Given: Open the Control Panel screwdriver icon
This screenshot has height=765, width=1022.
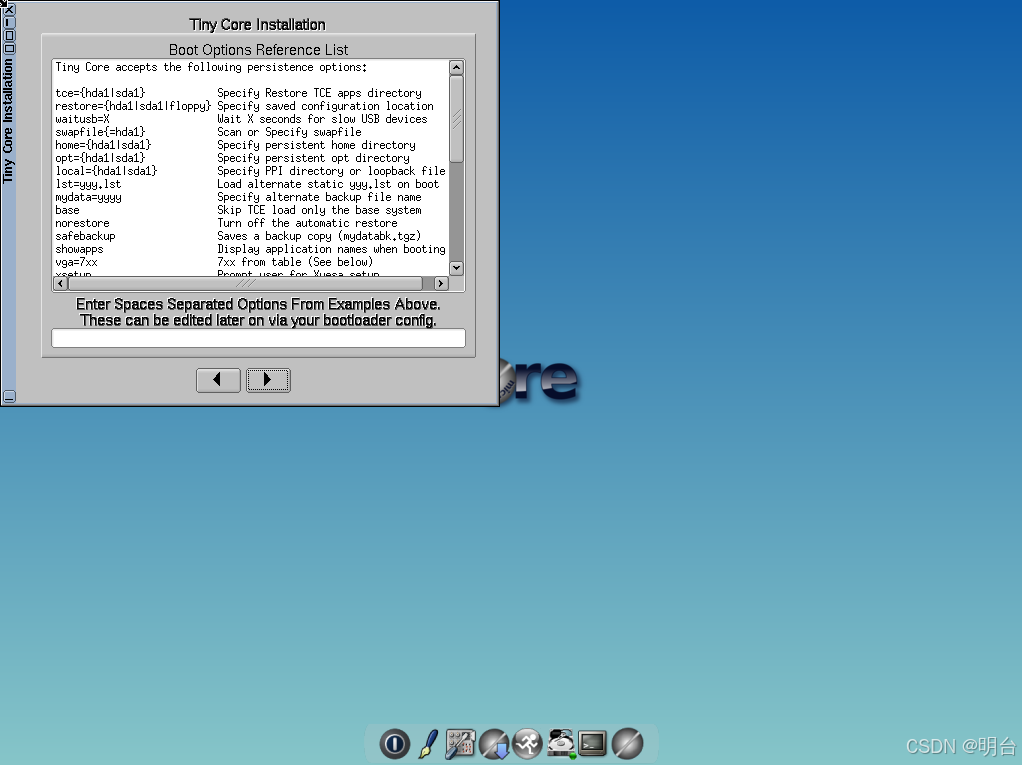Looking at the screenshot, I should coord(460,743).
